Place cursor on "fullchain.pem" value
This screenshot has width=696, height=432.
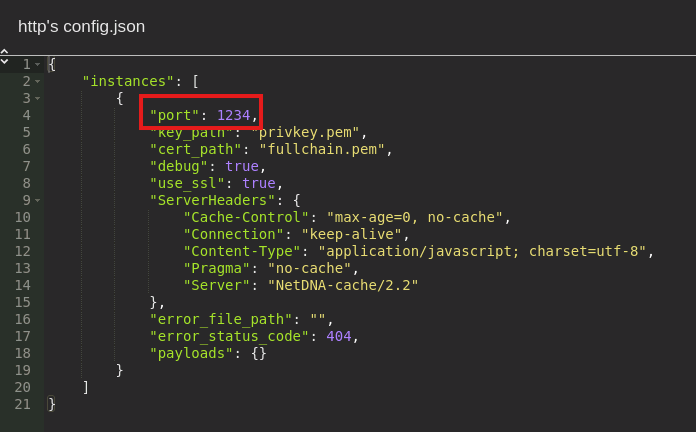point(323,149)
